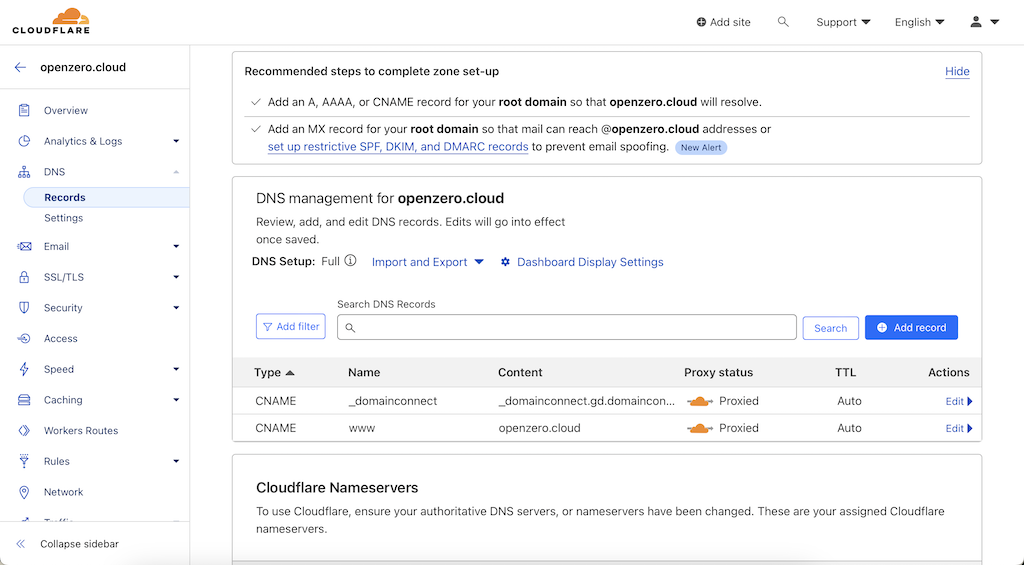Image resolution: width=1024 pixels, height=565 pixels.
Task: Click the search magnifier icon in header
Action: coord(783,22)
